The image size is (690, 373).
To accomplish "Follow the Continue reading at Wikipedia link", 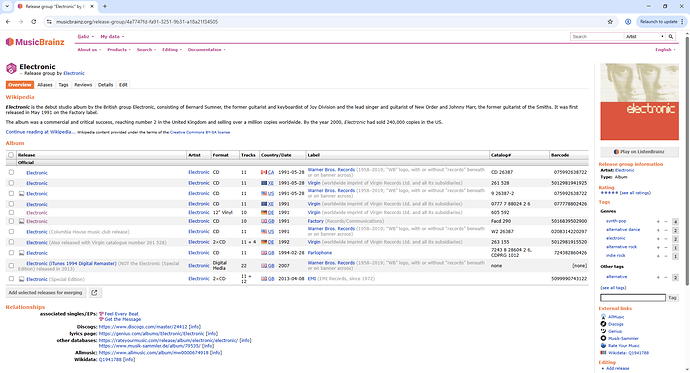I will click(x=40, y=132).
